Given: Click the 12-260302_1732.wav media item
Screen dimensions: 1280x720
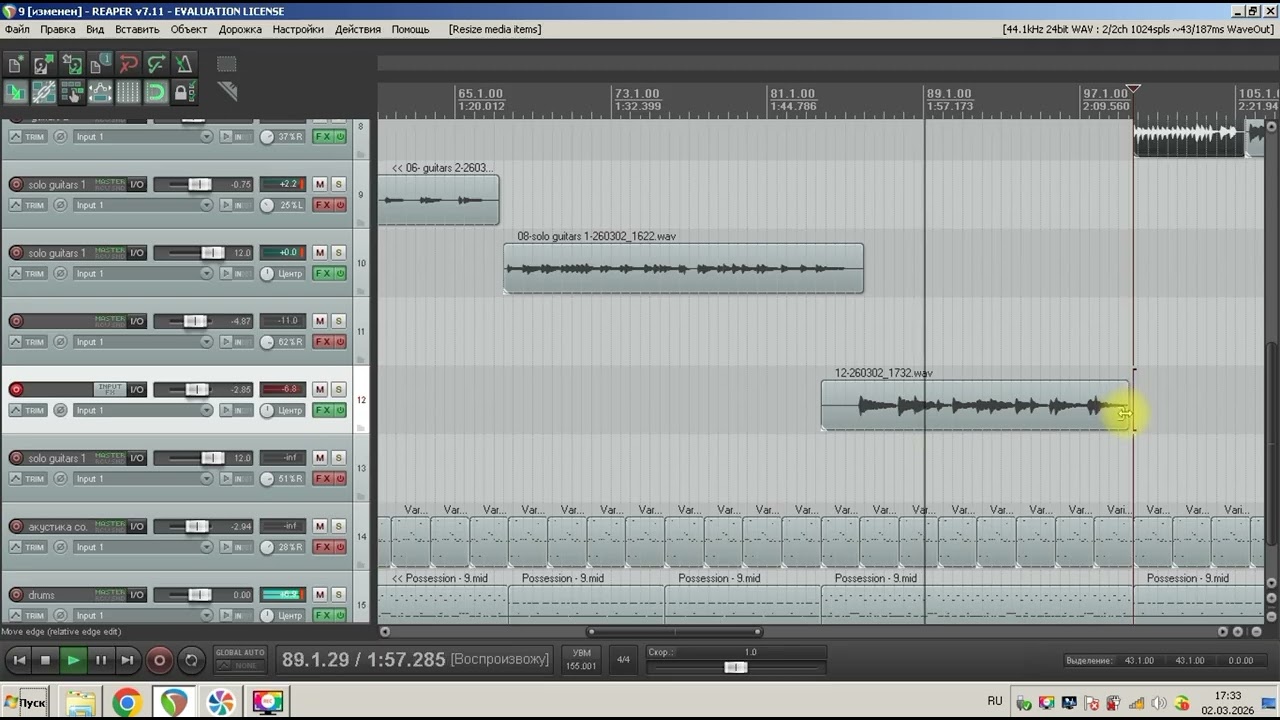Looking at the screenshot, I should (975, 405).
